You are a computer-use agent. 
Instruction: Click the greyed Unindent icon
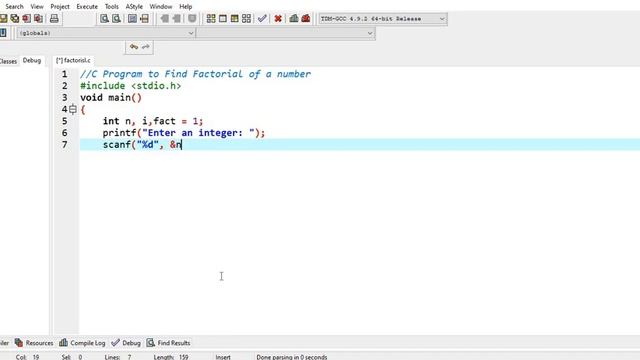(x=164, y=18)
